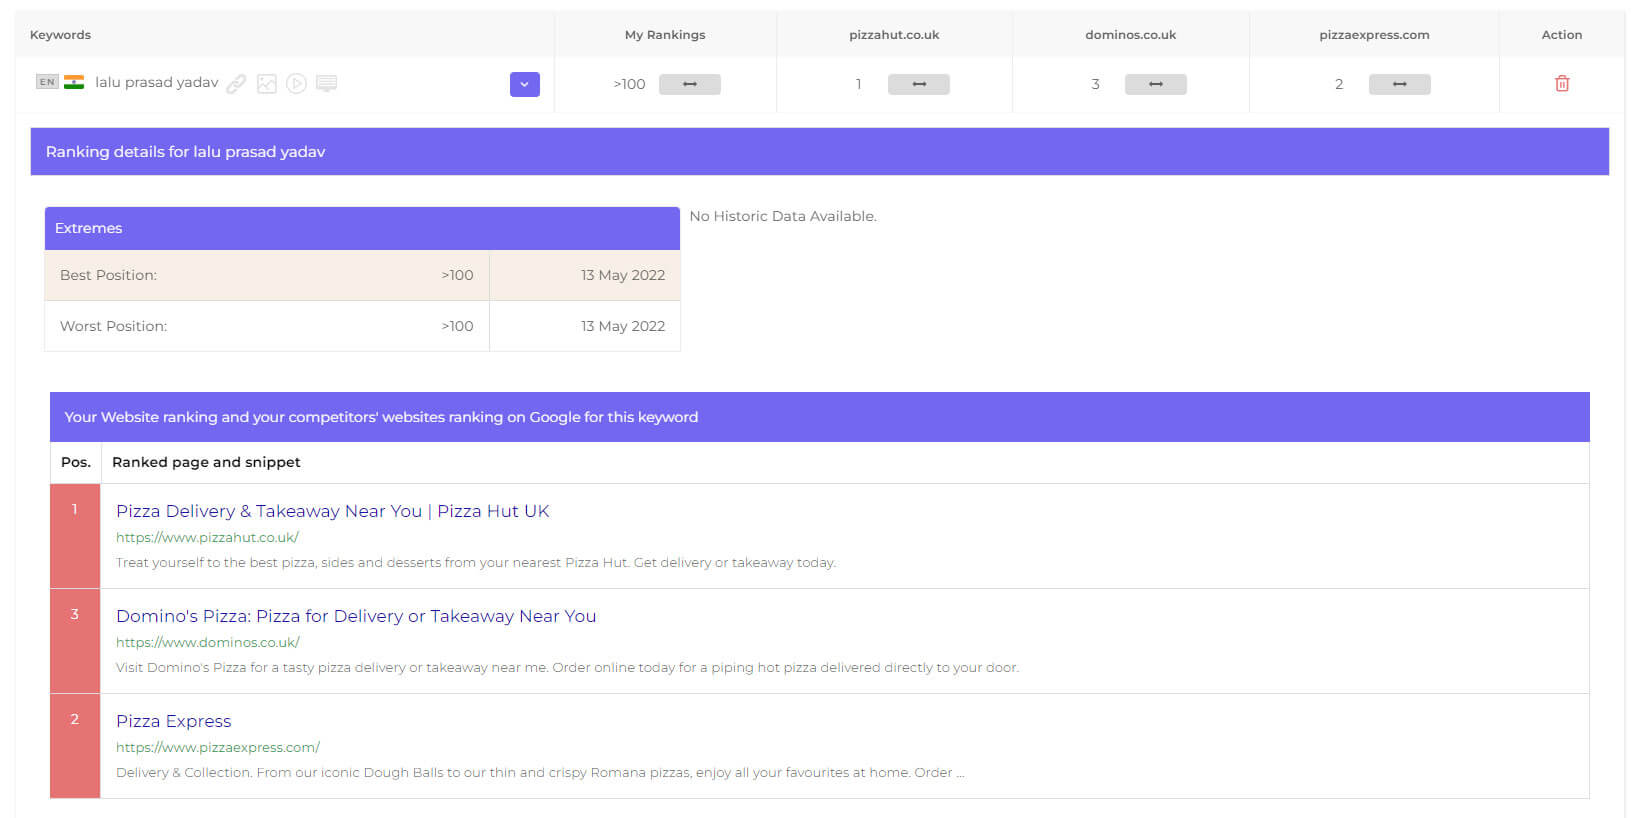Click the red position 1 cell

75,536
